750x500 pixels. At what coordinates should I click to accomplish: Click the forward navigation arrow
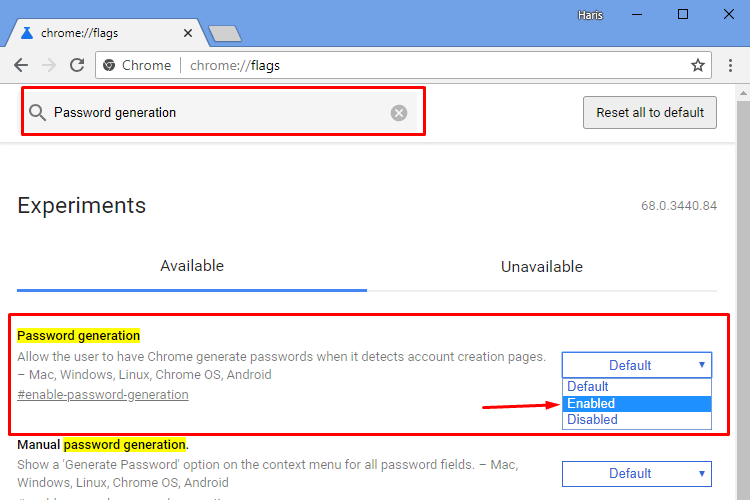pos(49,65)
